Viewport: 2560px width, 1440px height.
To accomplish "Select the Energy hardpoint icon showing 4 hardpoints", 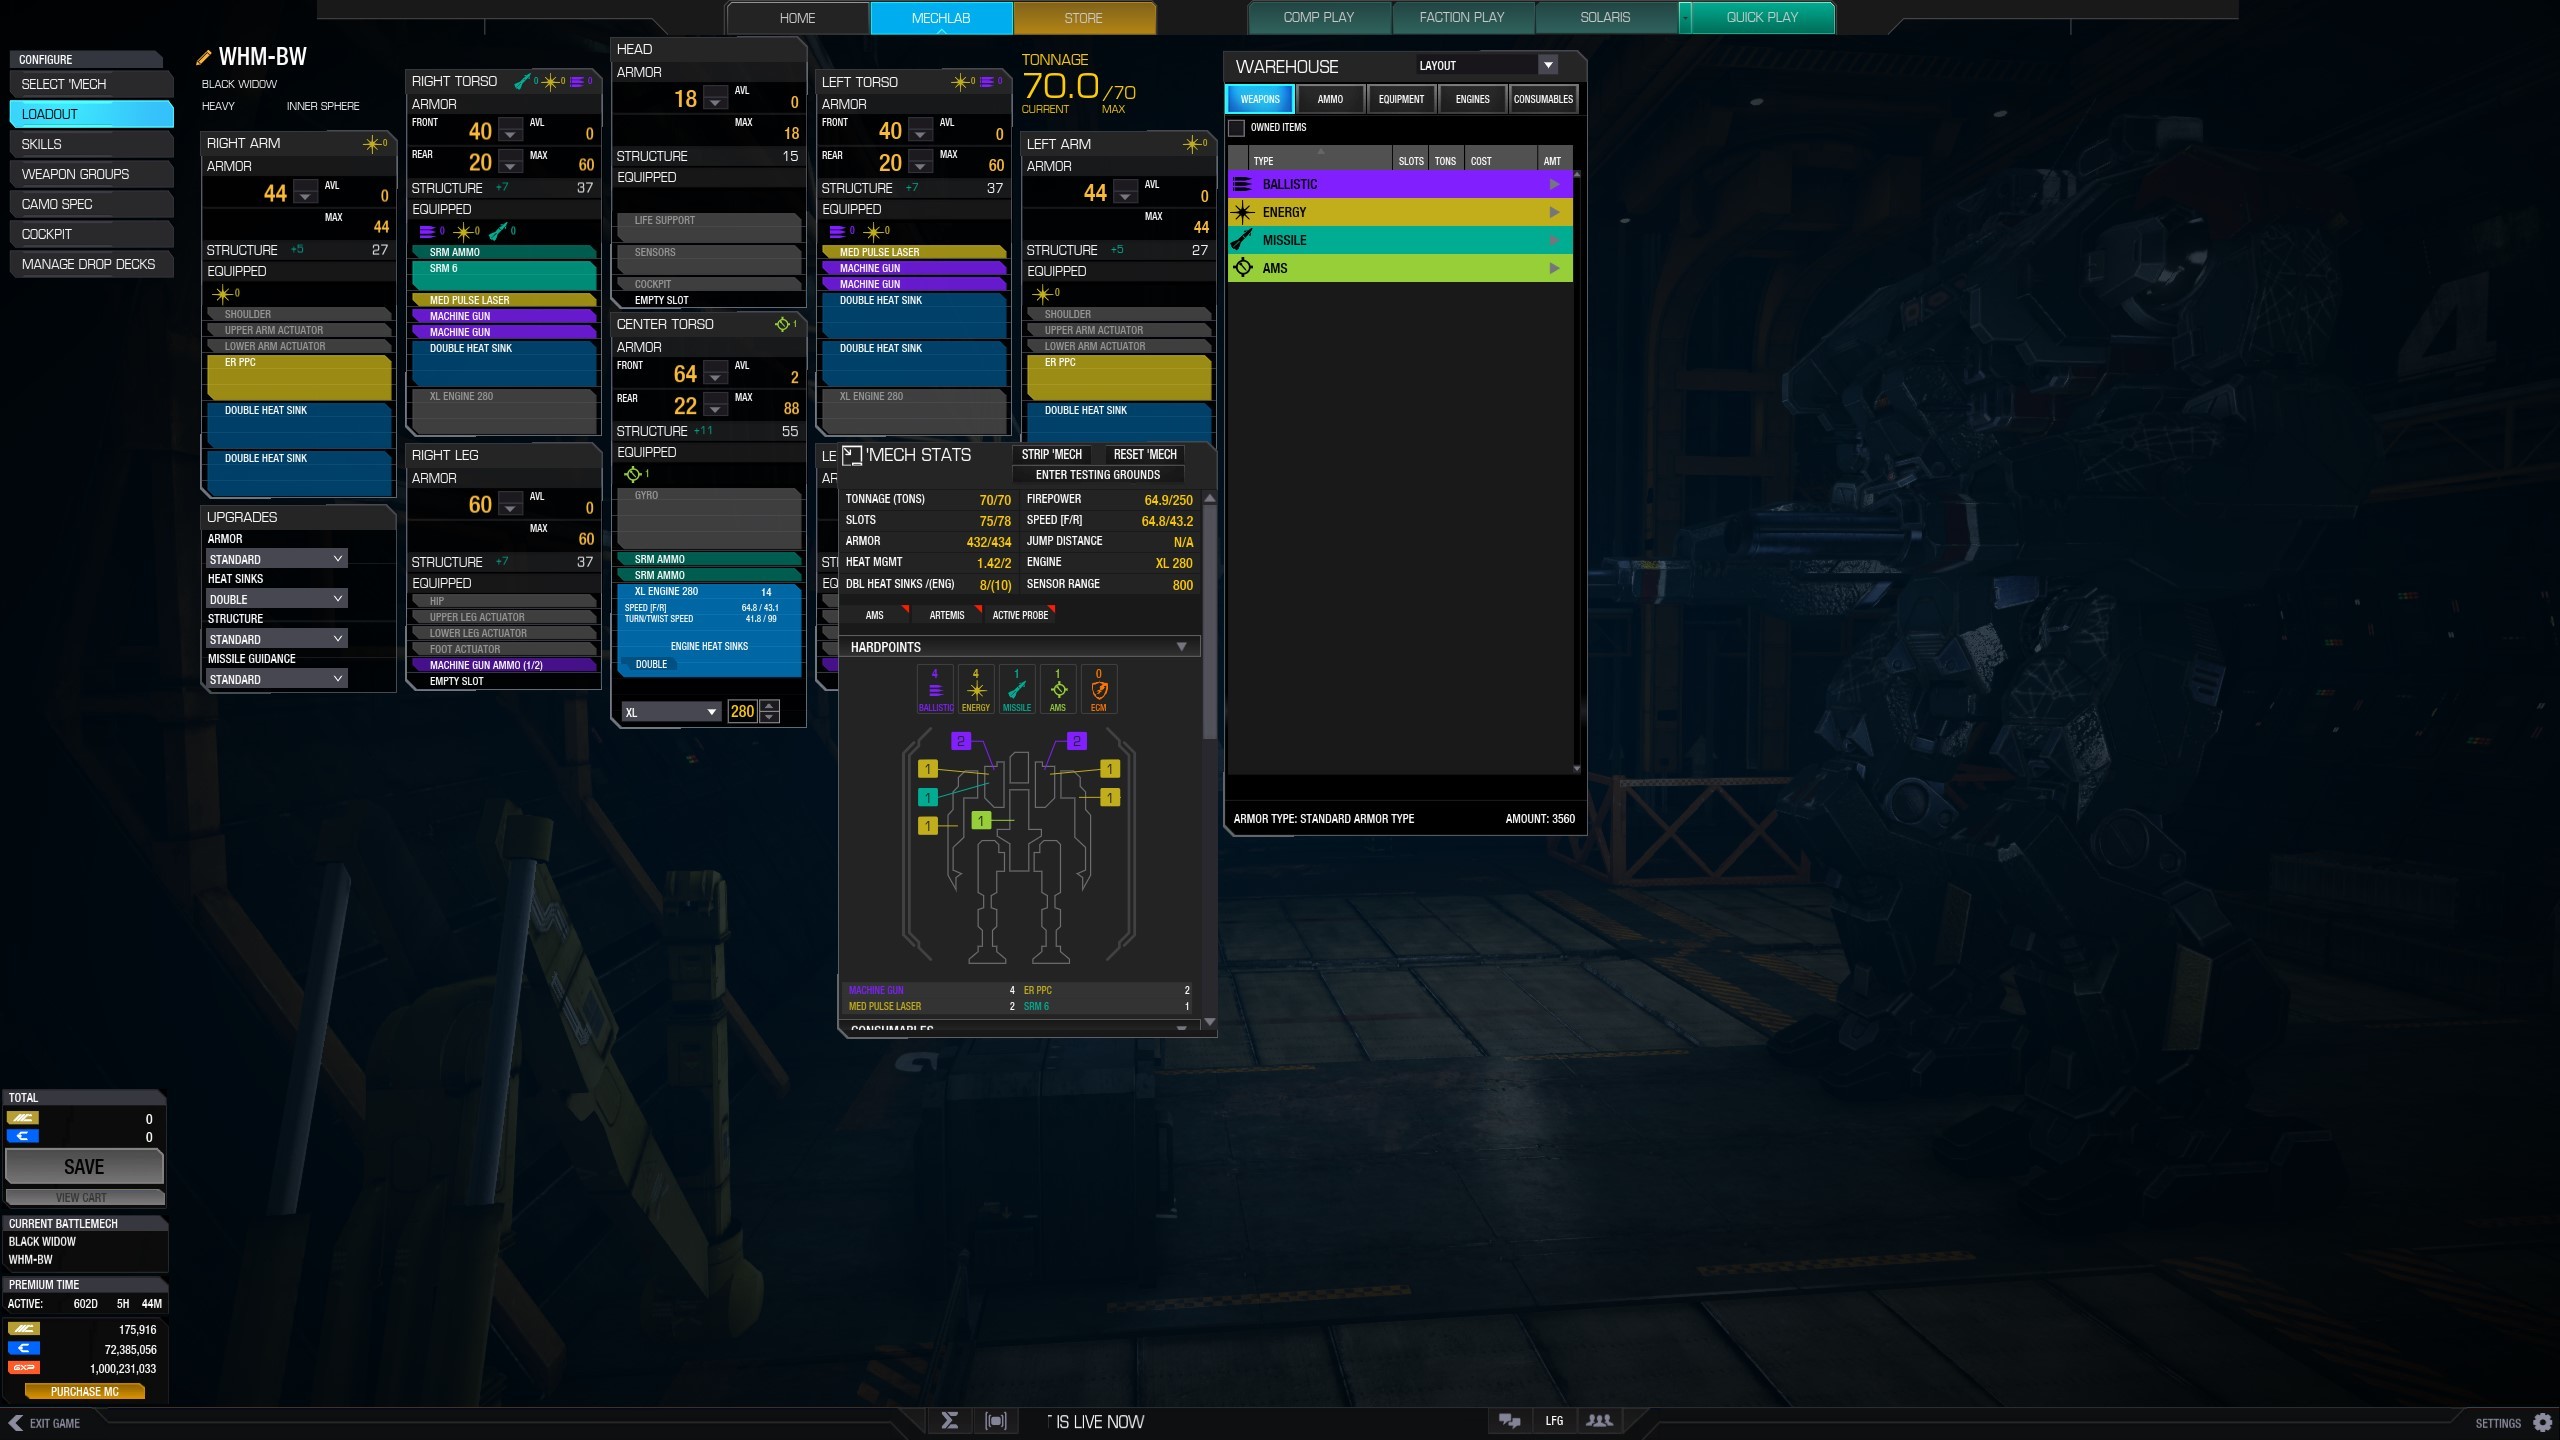I will 976,688.
